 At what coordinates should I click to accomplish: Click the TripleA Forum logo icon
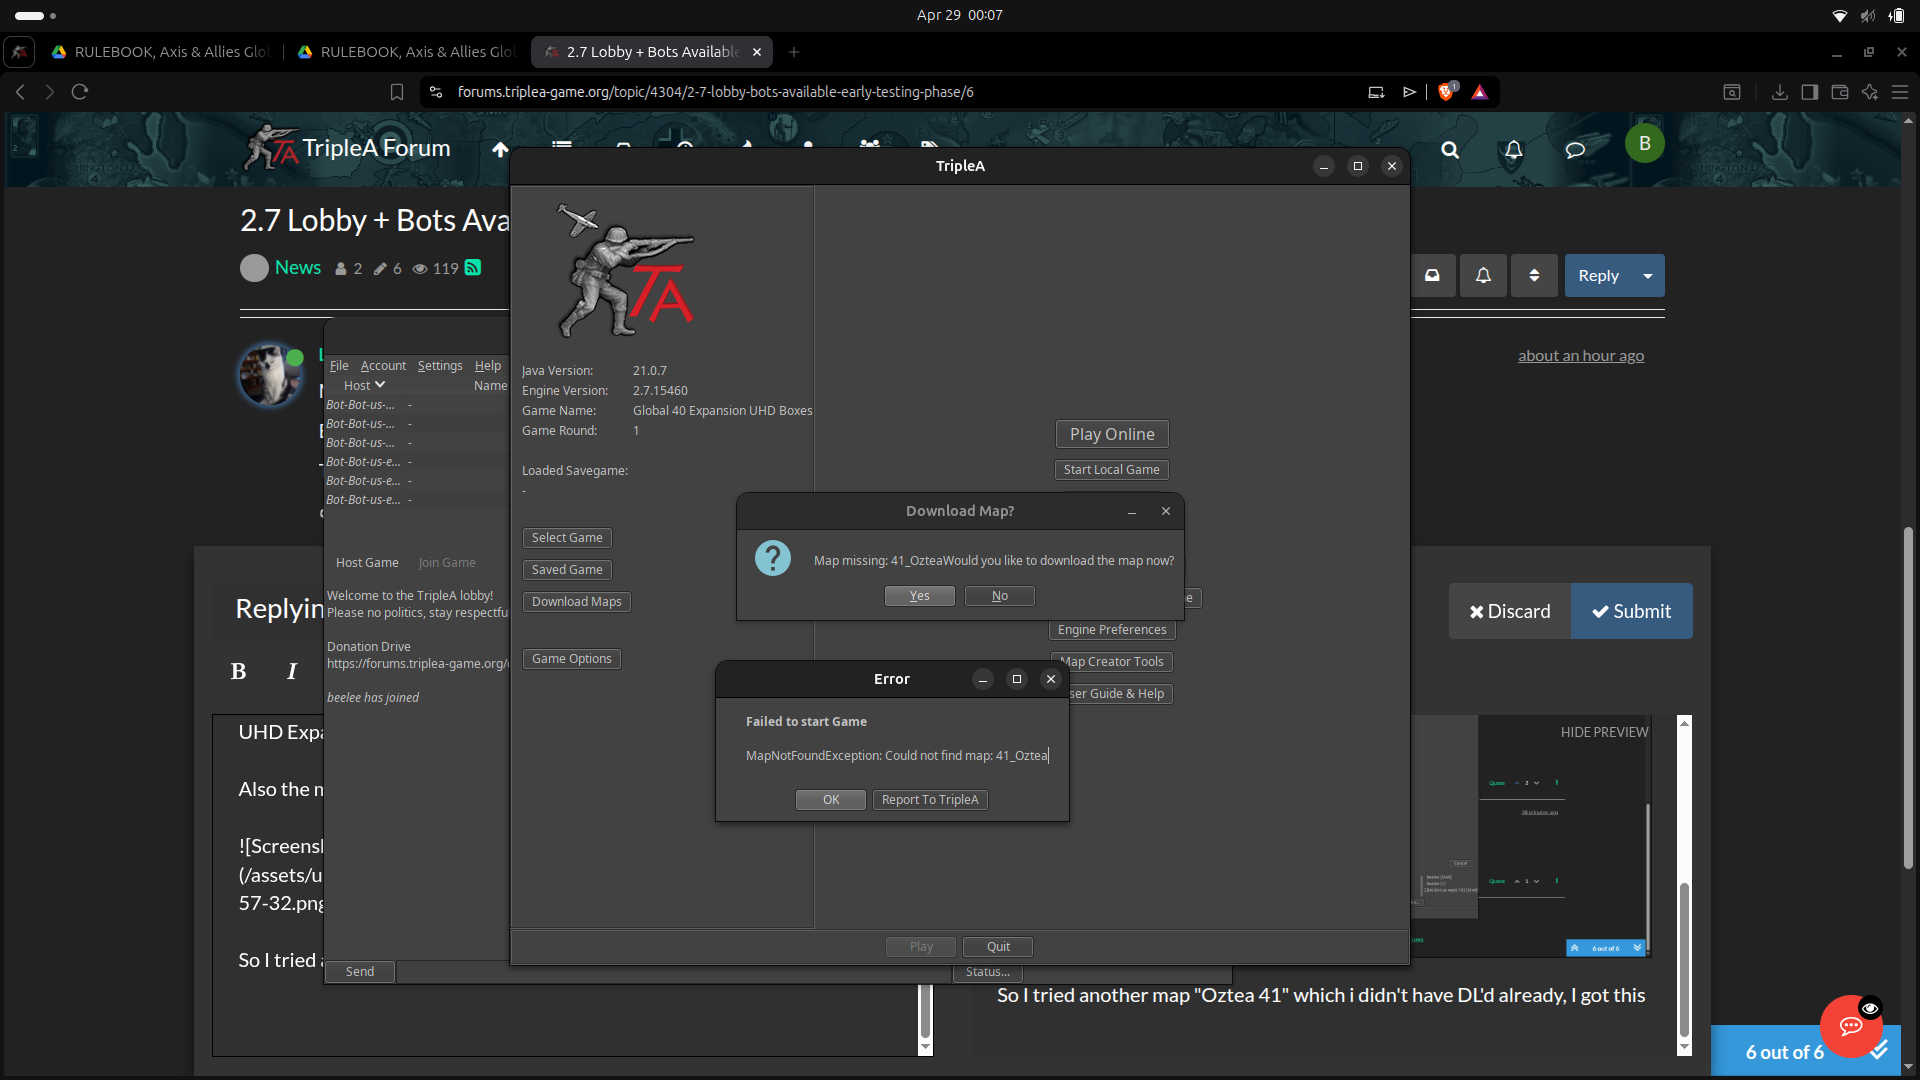point(270,147)
